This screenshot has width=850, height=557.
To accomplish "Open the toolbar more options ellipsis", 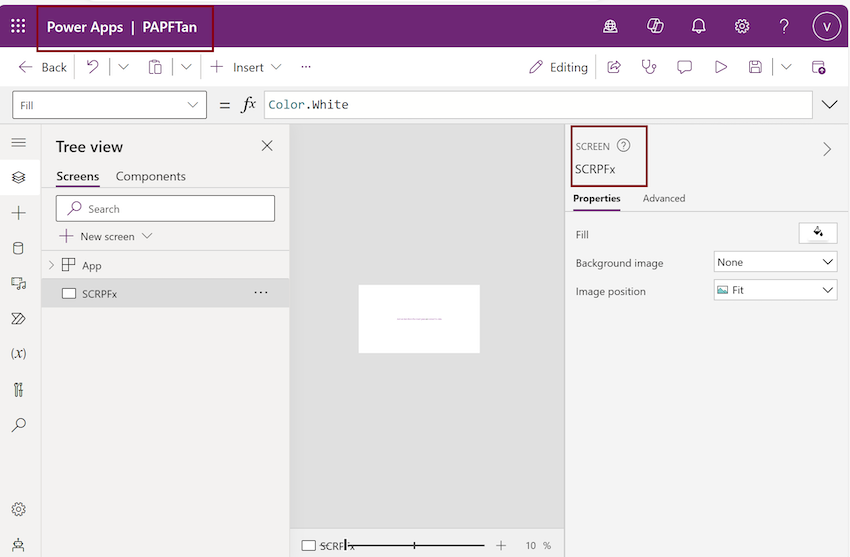I will point(306,67).
